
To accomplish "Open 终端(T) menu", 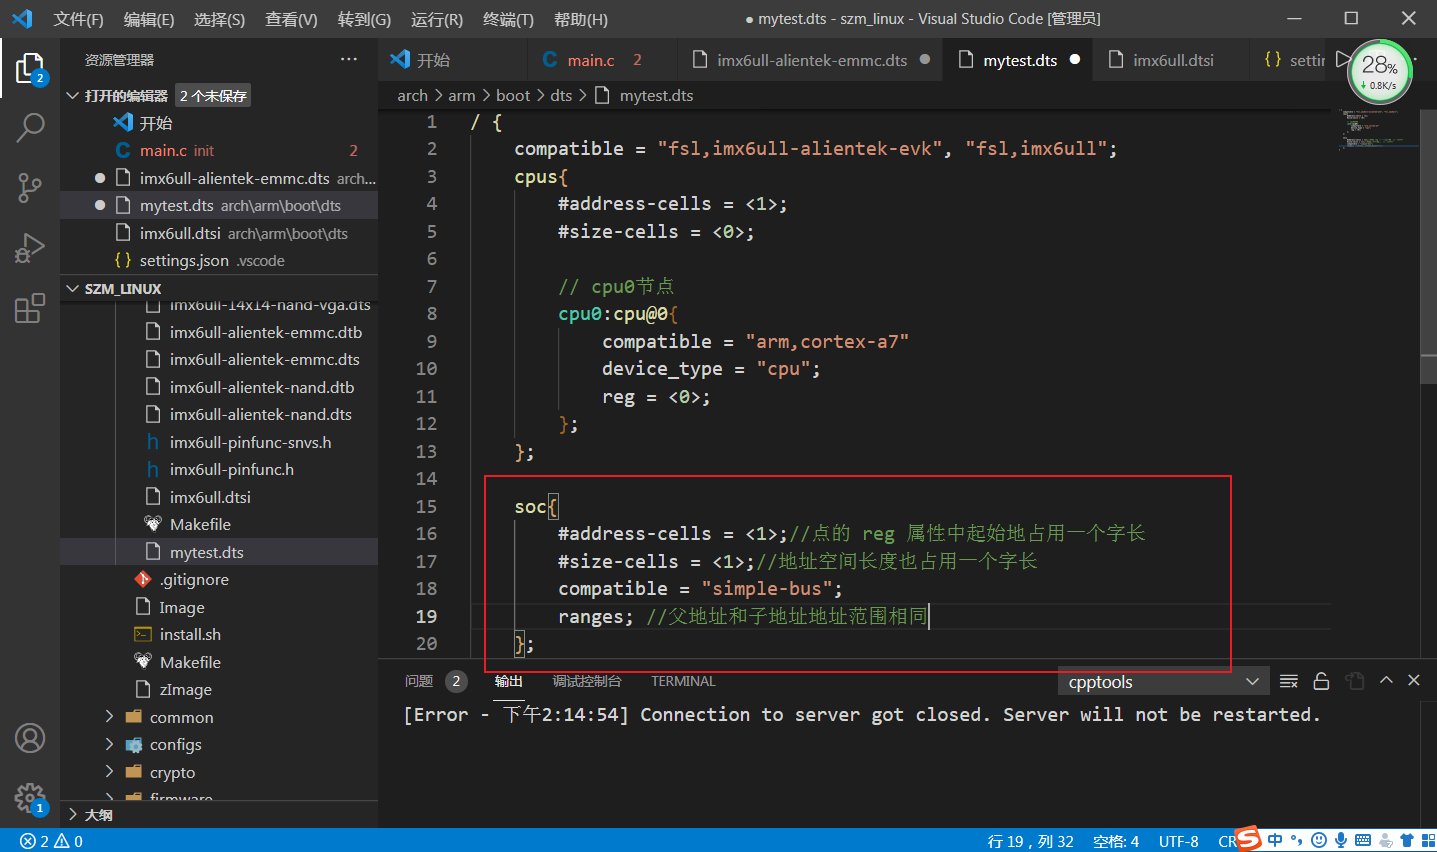I will click(x=508, y=19).
